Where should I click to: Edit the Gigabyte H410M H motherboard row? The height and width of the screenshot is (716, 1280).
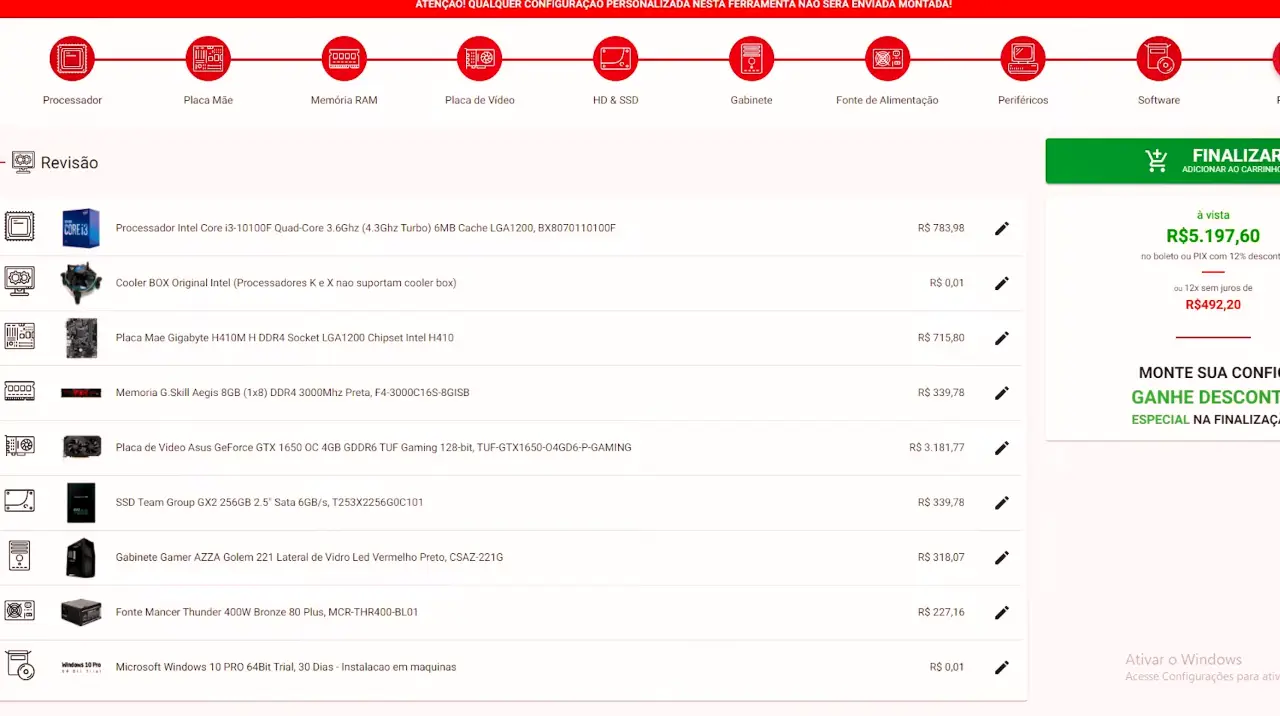[x=1002, y=338]
